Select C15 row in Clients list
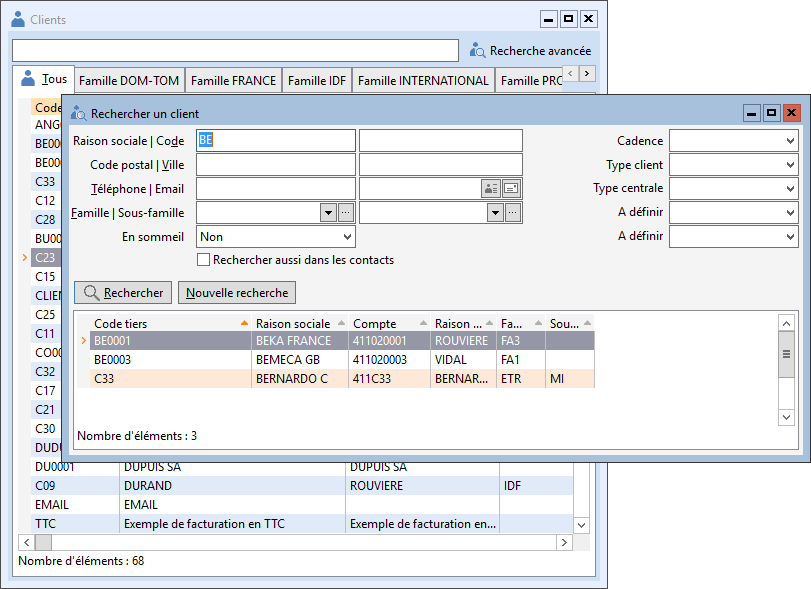This screenshot has width=811, height=589. click(x=46, y=277)
